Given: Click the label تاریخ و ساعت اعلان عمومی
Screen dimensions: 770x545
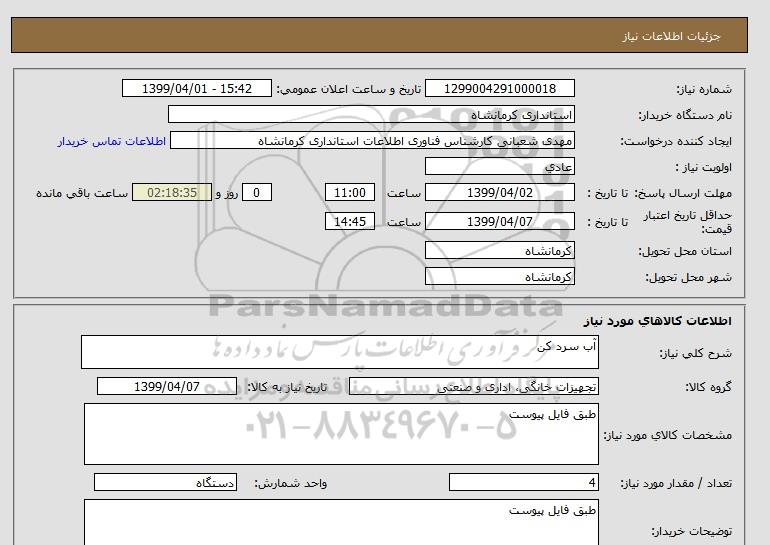Looking at the screenshot, I should [x=349, y=89].
